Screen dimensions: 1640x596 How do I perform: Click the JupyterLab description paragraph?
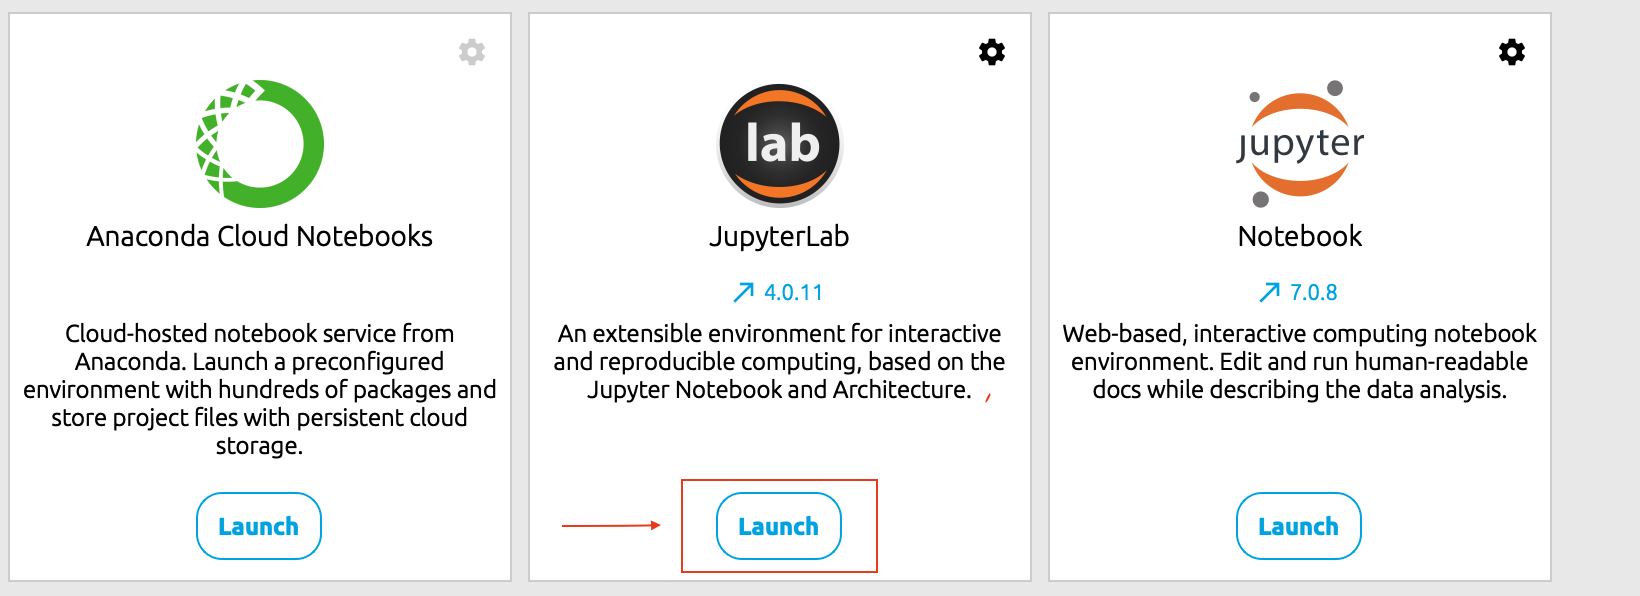pyautogui.click(x=780, y=361)
